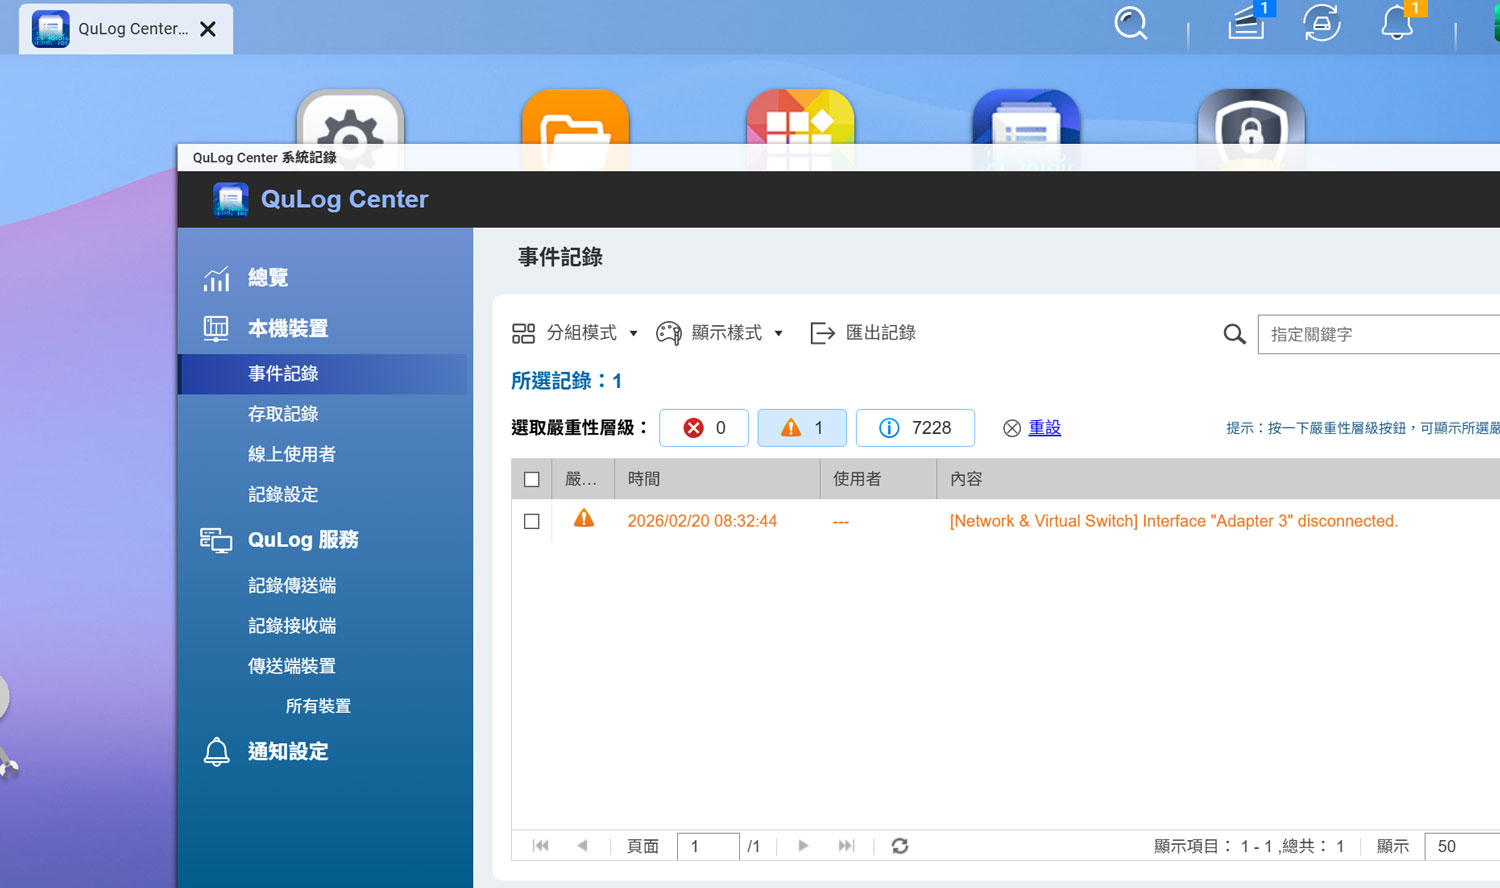This screenshot has width=1500, height=888.
Task: Go to last page of logs
Action: click(x=846, y=846)
